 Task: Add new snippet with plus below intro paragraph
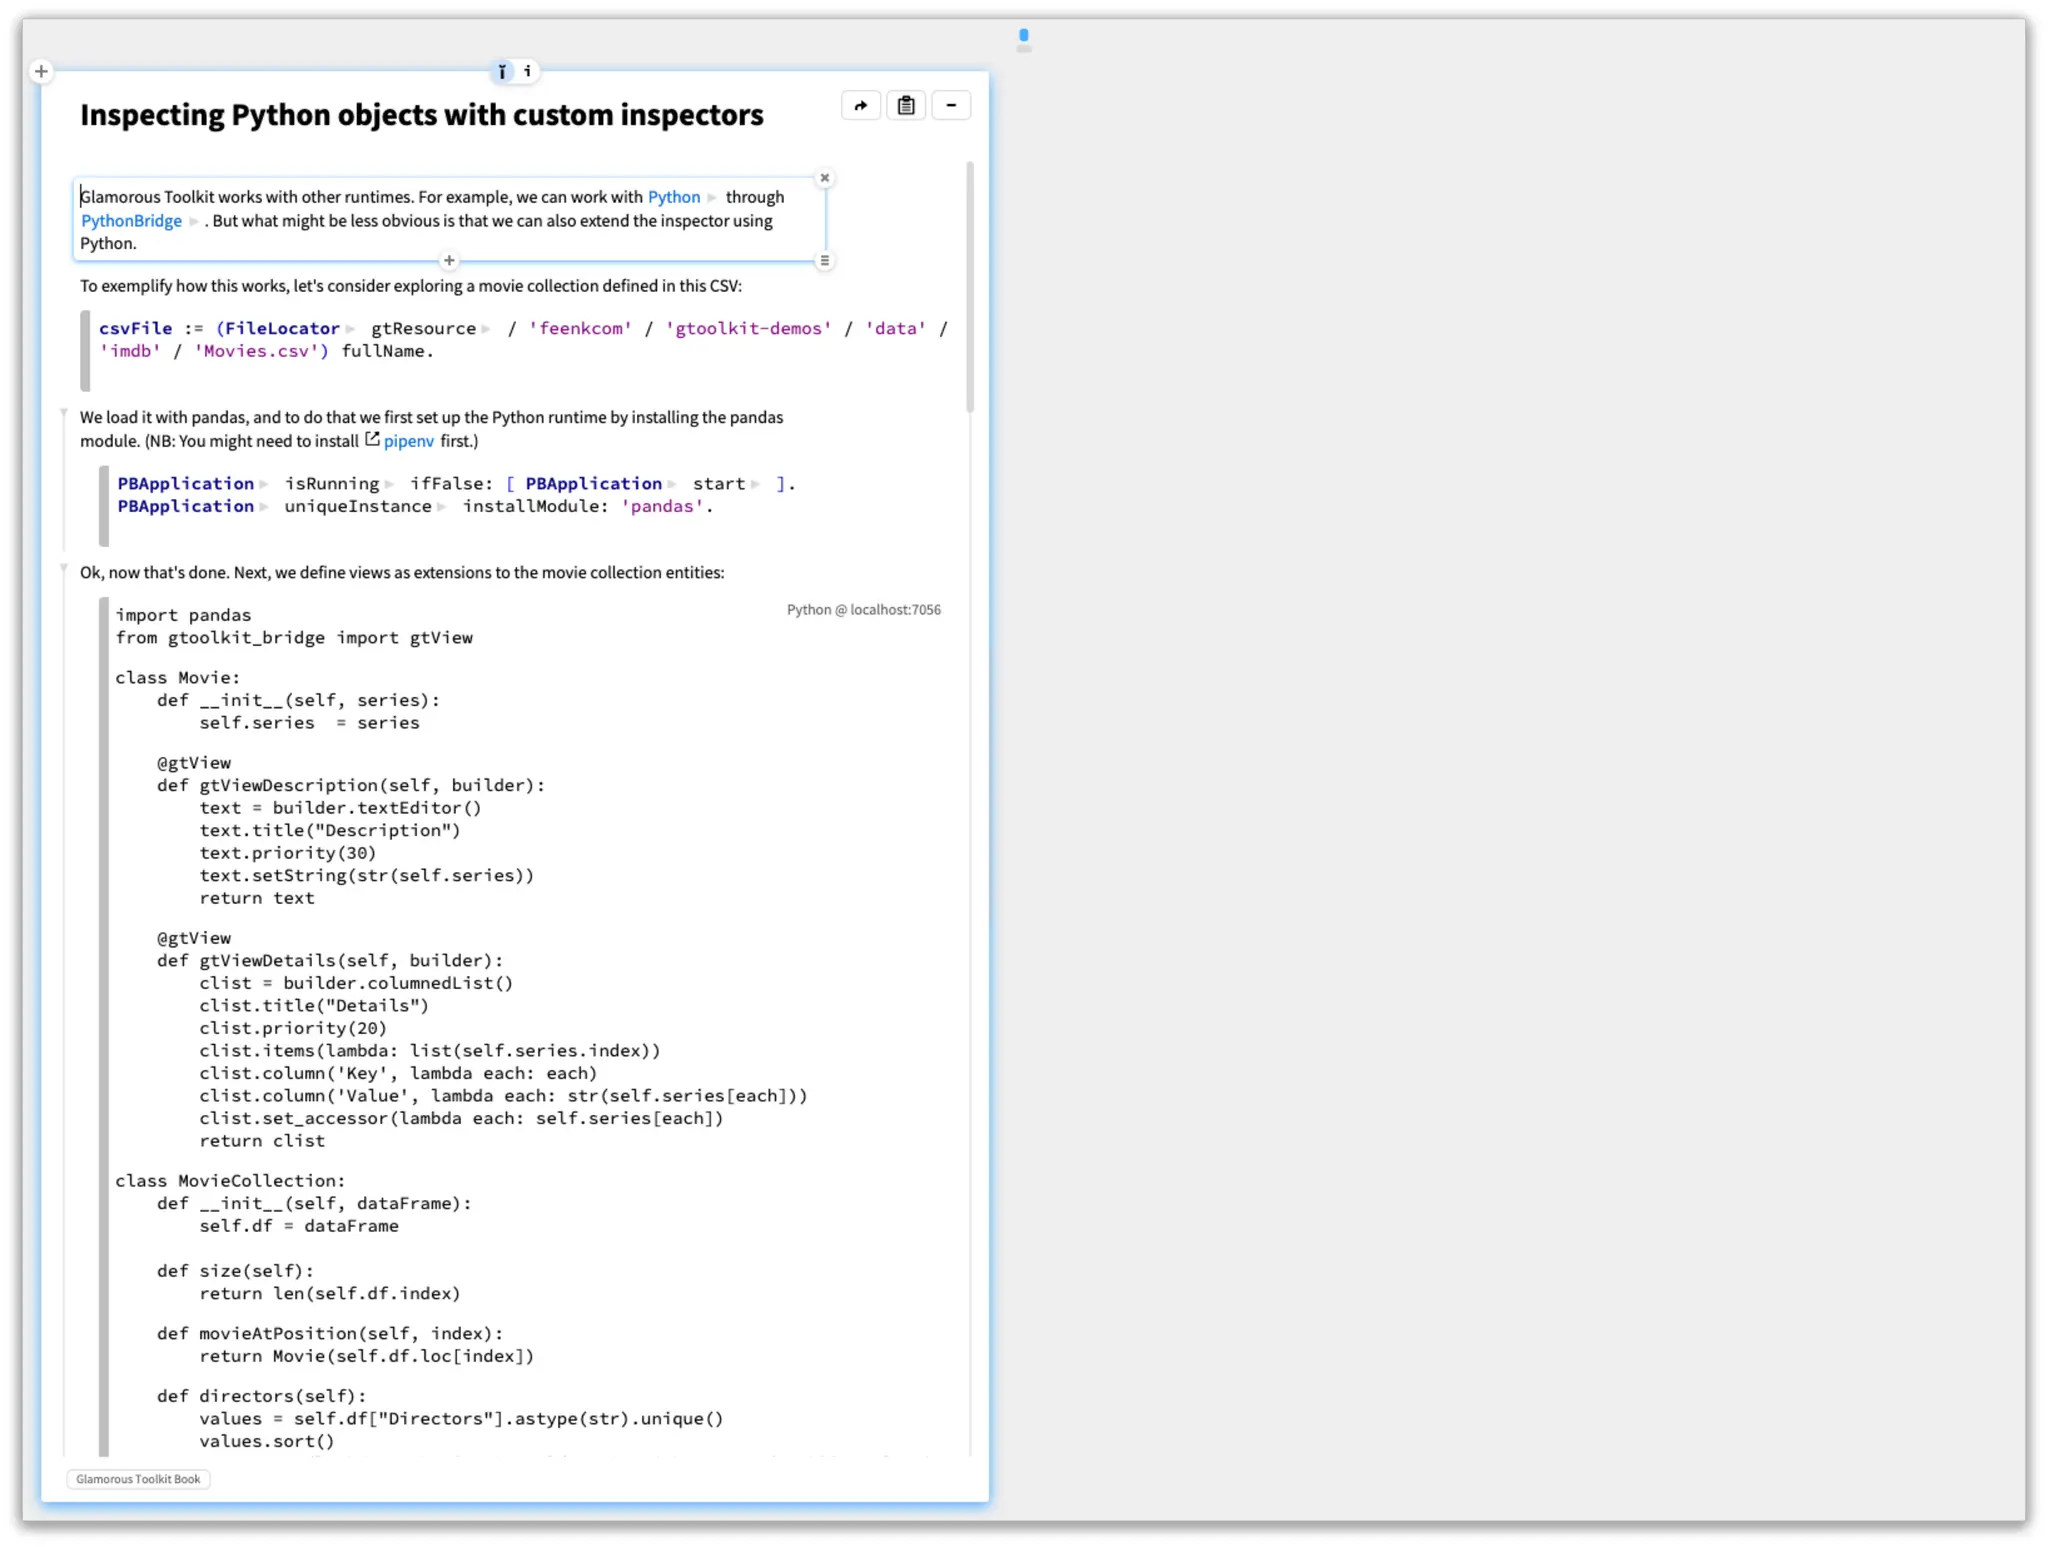[x=449, y=261]
